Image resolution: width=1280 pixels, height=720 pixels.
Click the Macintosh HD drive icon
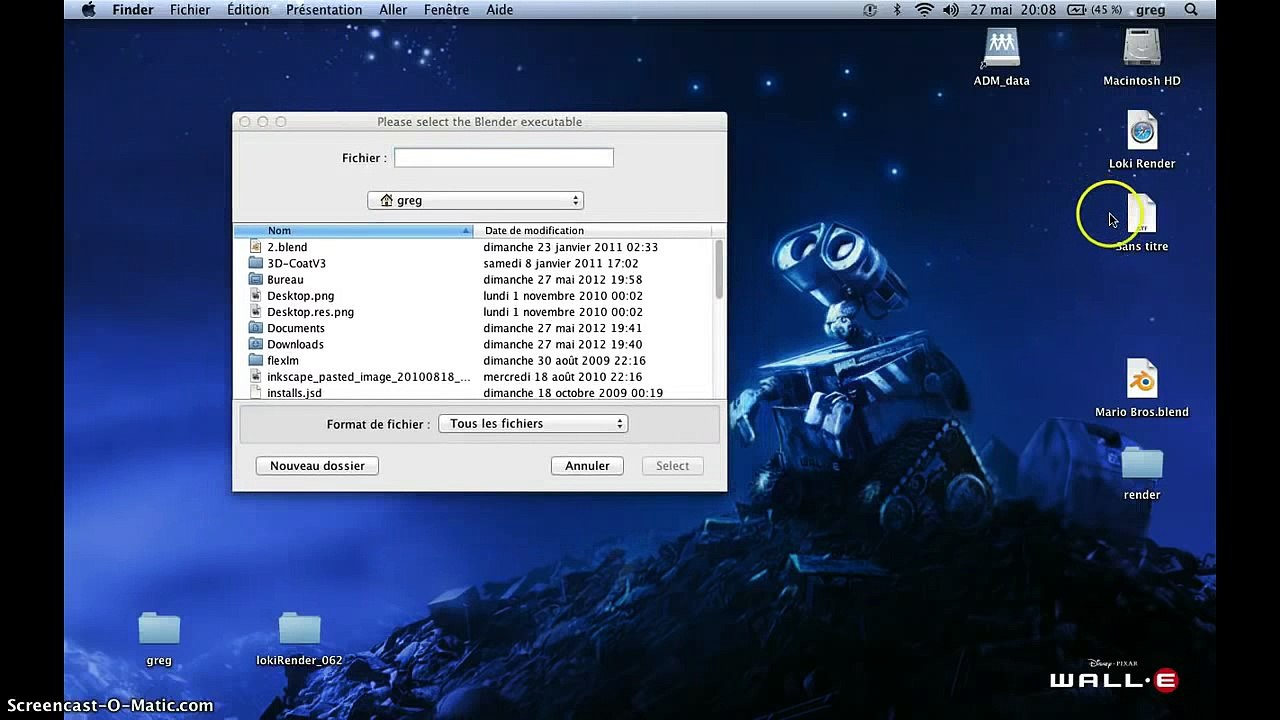(1141, 49)
